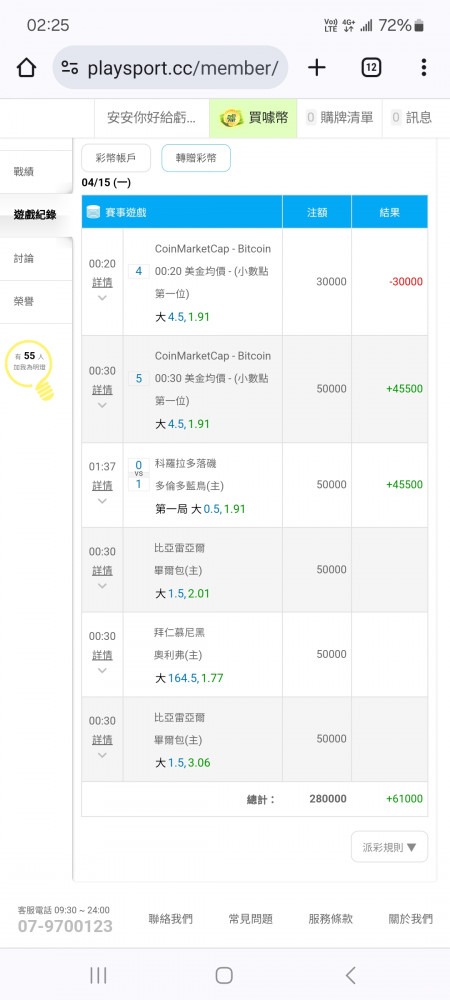Expand details chevron for 00:20 Bitcoin bet
Screen dimensions: 450x1000
pyautogui.click(x=102, y=298)
